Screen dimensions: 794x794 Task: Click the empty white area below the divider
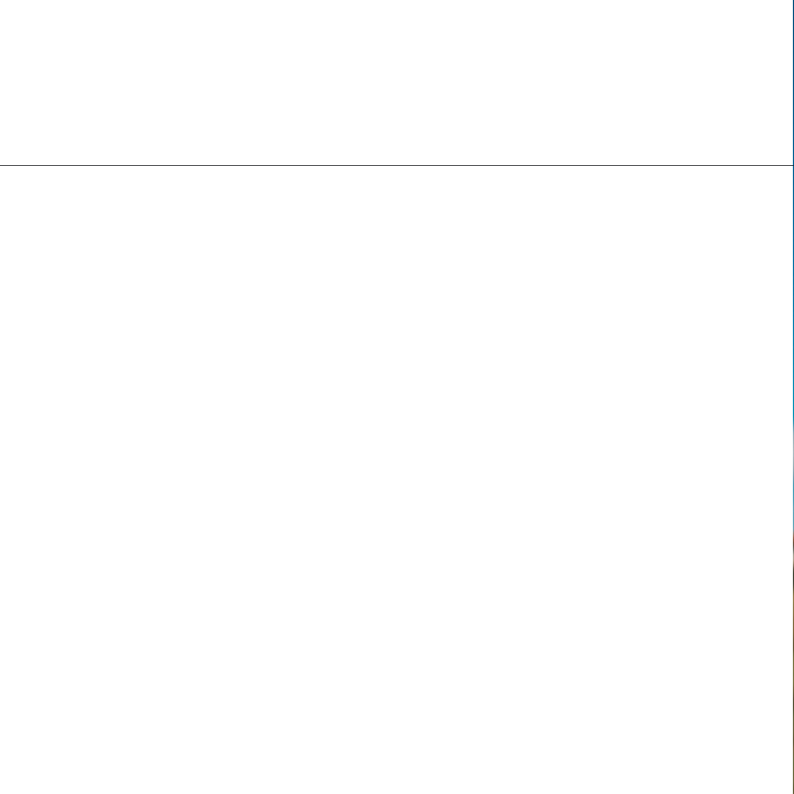[x=396, y=480]
